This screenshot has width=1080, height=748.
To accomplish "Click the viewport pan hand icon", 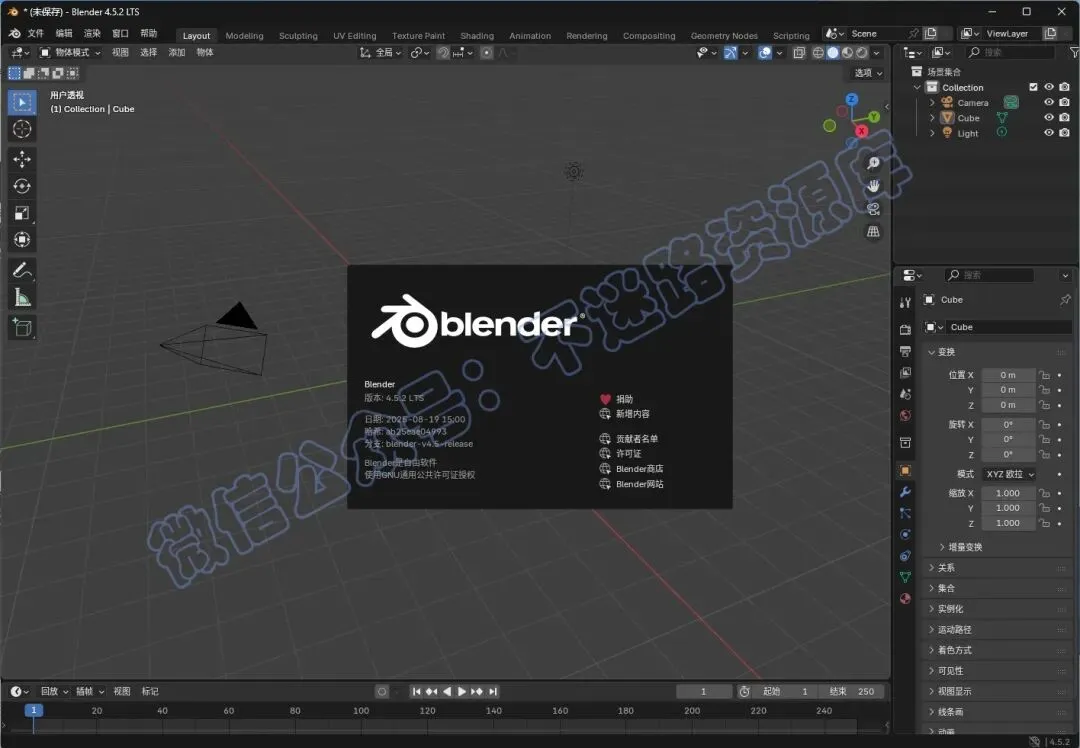I will tap(873, 186).
